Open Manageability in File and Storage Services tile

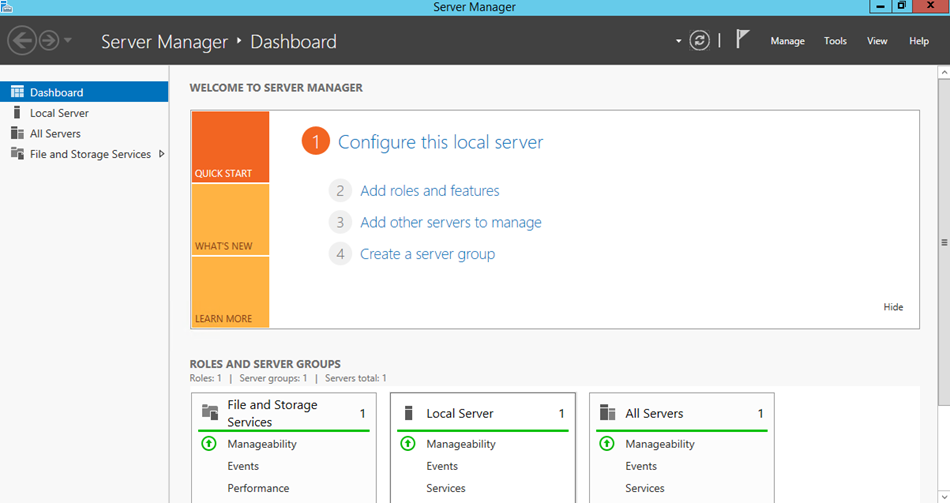[262, 444]
